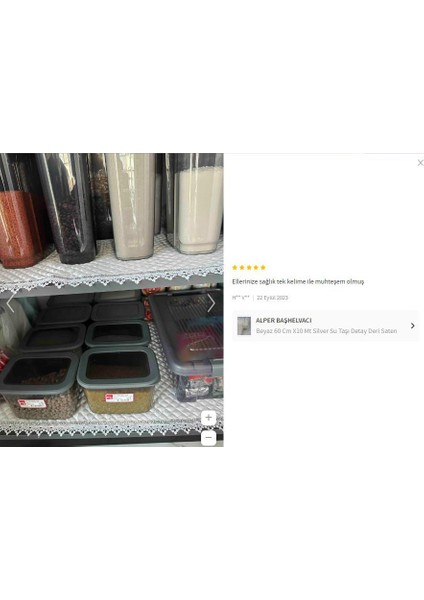Open the product thumbnail image
Screen dimensions: 424x600
[x=244, y=326]
